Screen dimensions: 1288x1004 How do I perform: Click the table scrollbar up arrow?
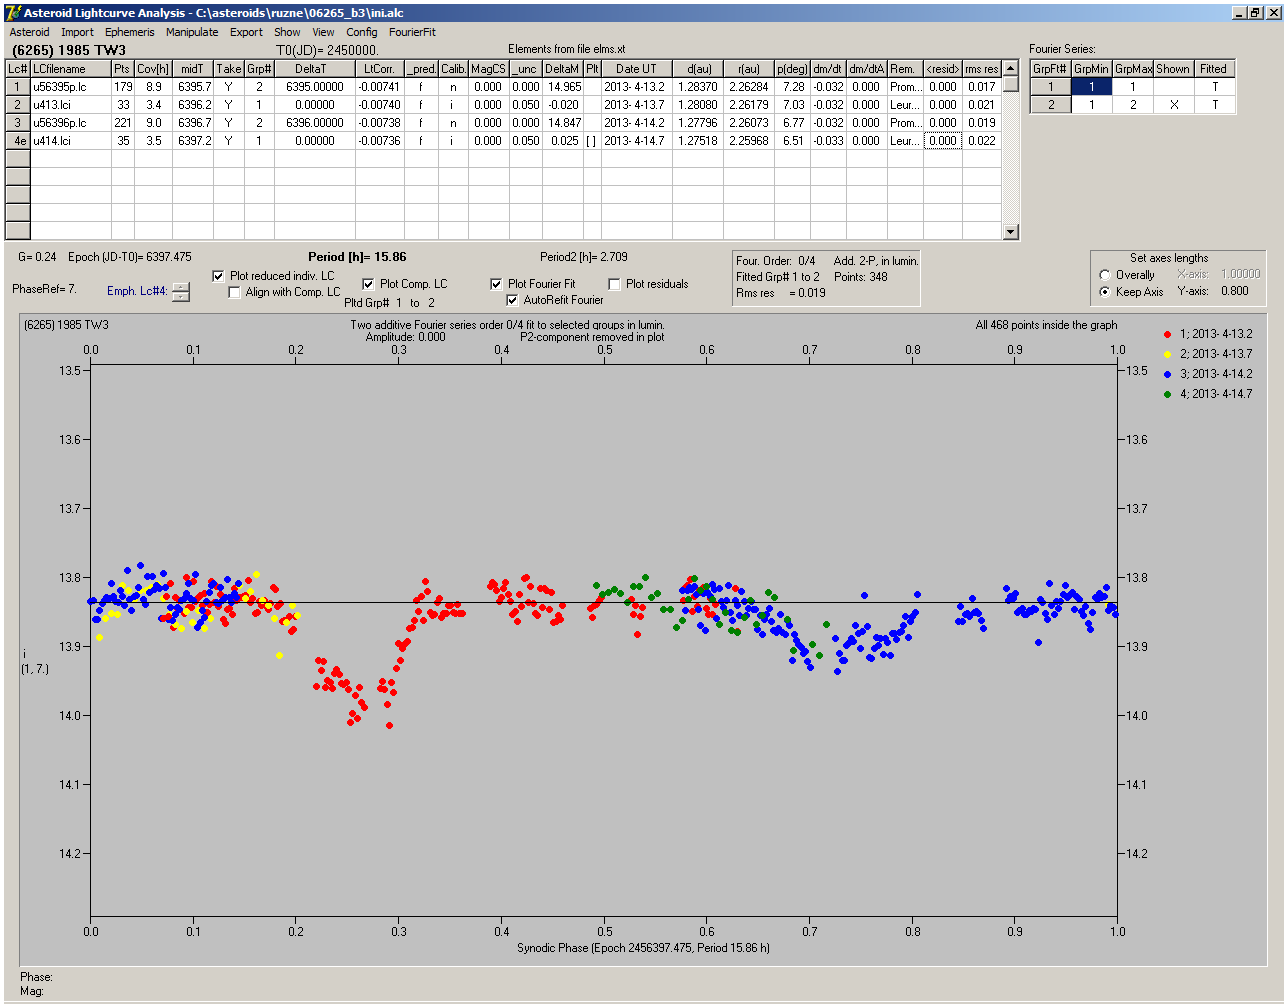tap(1011, 68)
